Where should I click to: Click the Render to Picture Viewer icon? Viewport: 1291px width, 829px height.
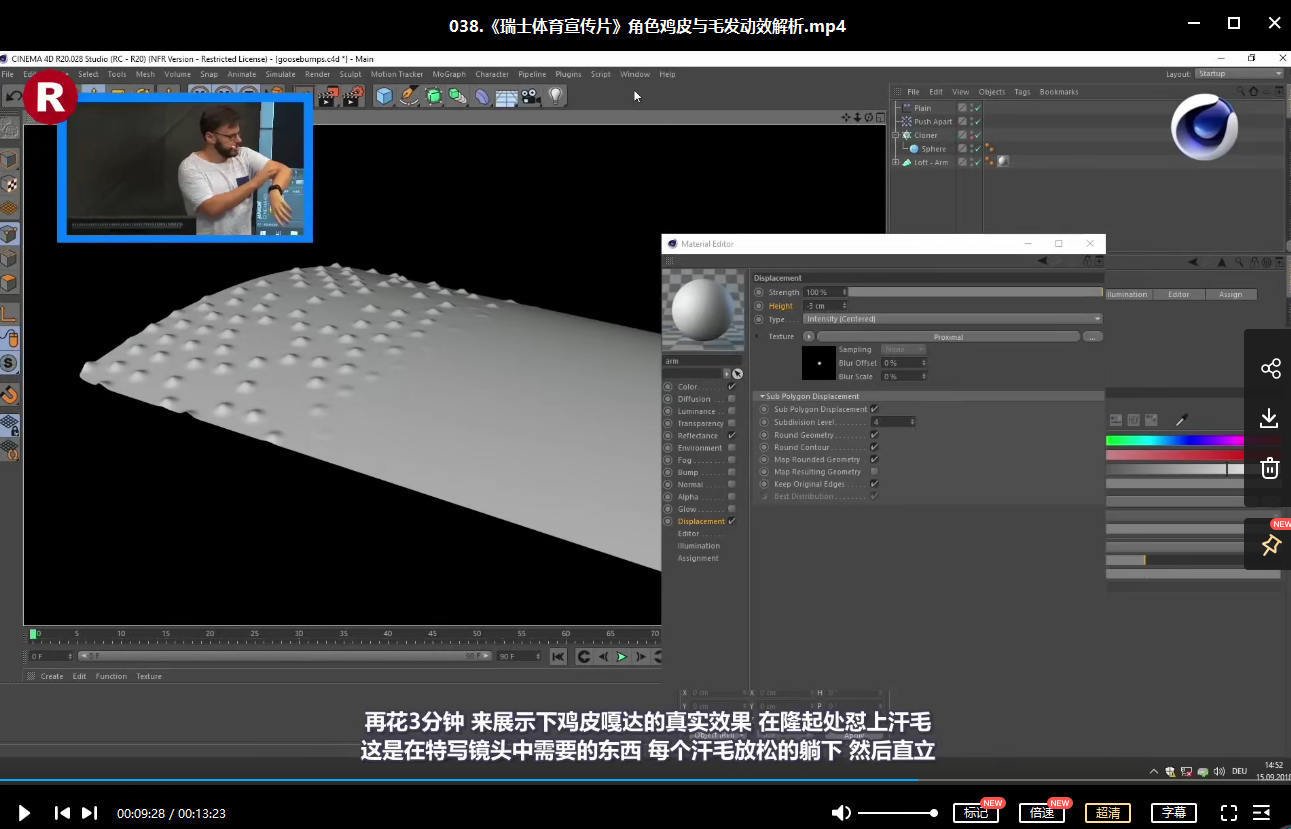(x=350, y=95)
